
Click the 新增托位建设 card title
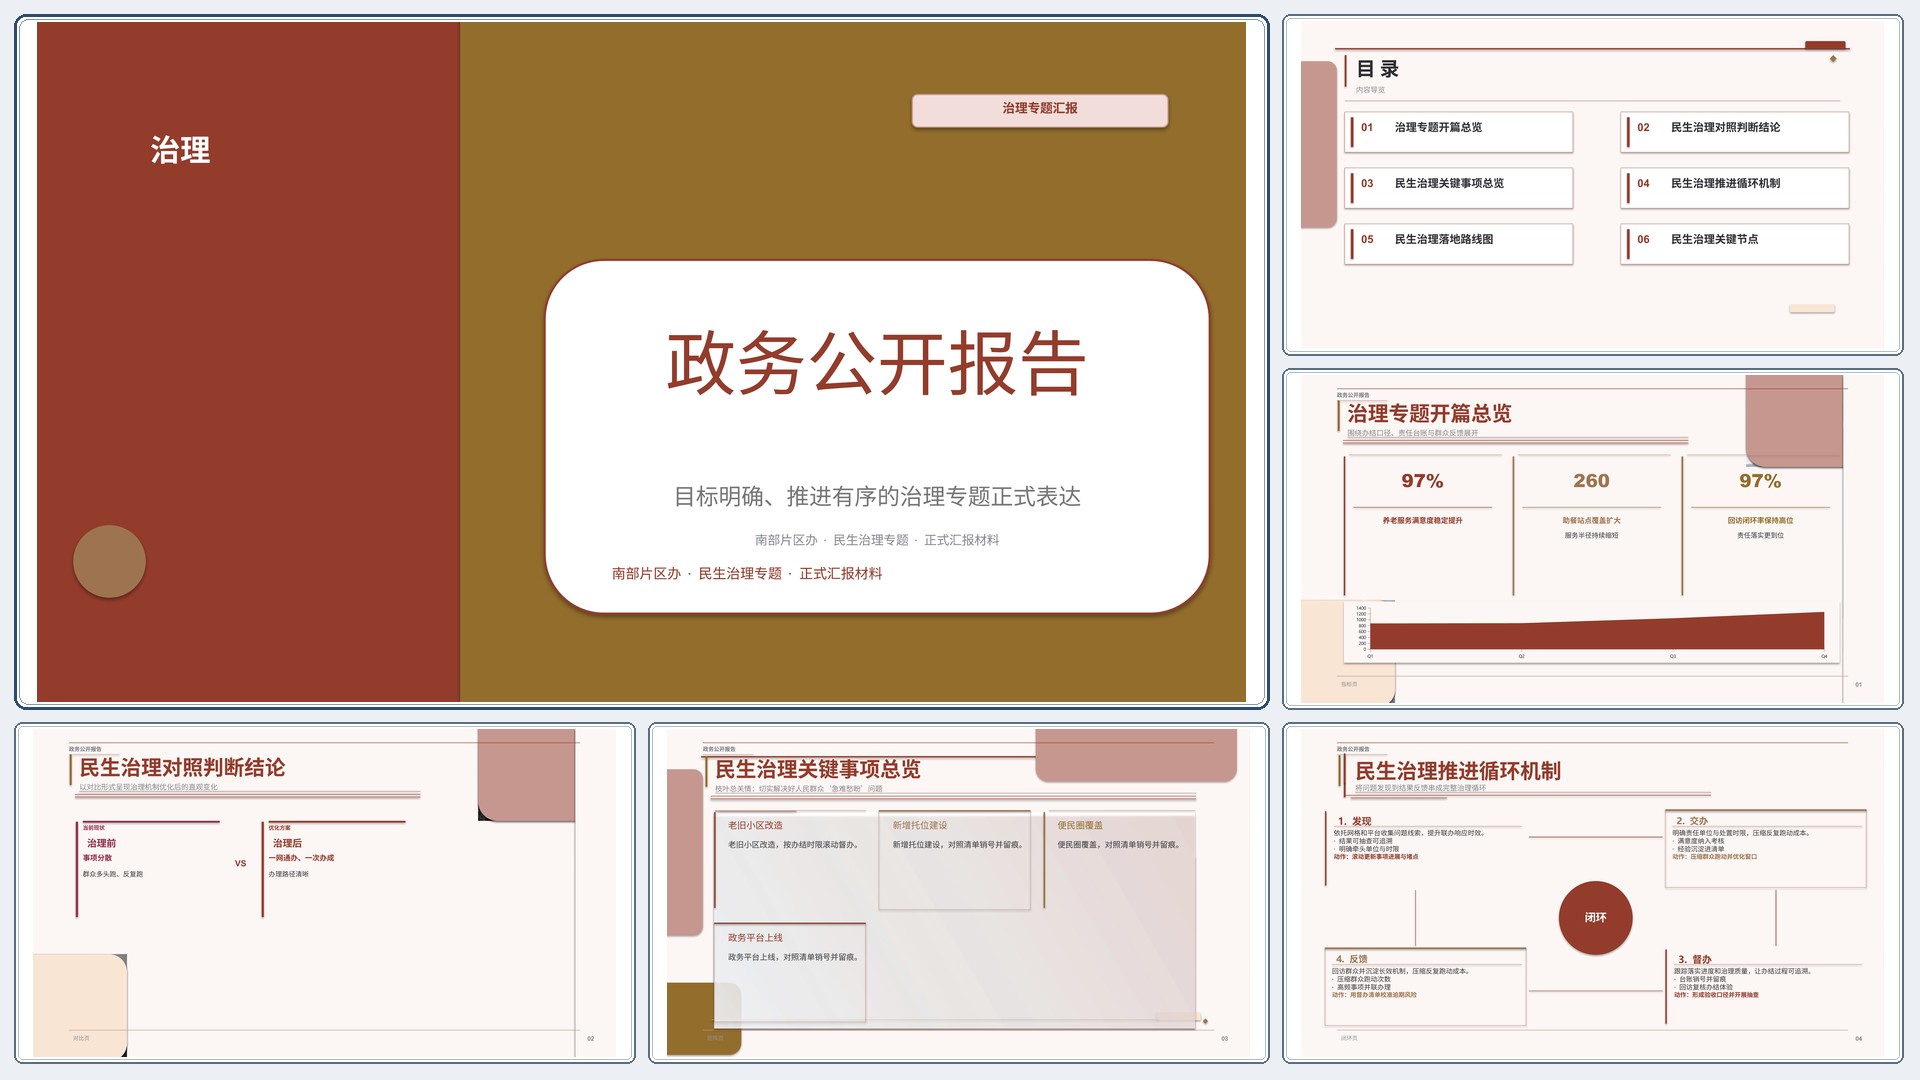920,826
